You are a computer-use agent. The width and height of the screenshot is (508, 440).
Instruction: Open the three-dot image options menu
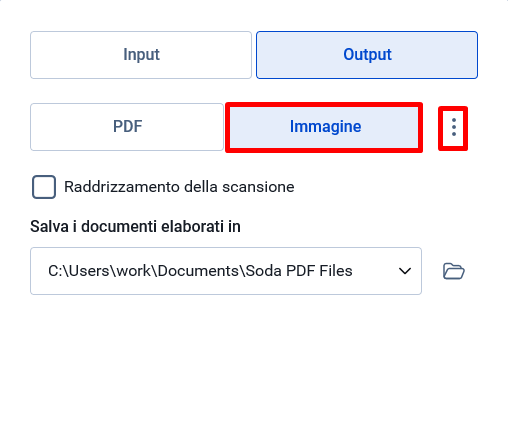coord(453,127)
